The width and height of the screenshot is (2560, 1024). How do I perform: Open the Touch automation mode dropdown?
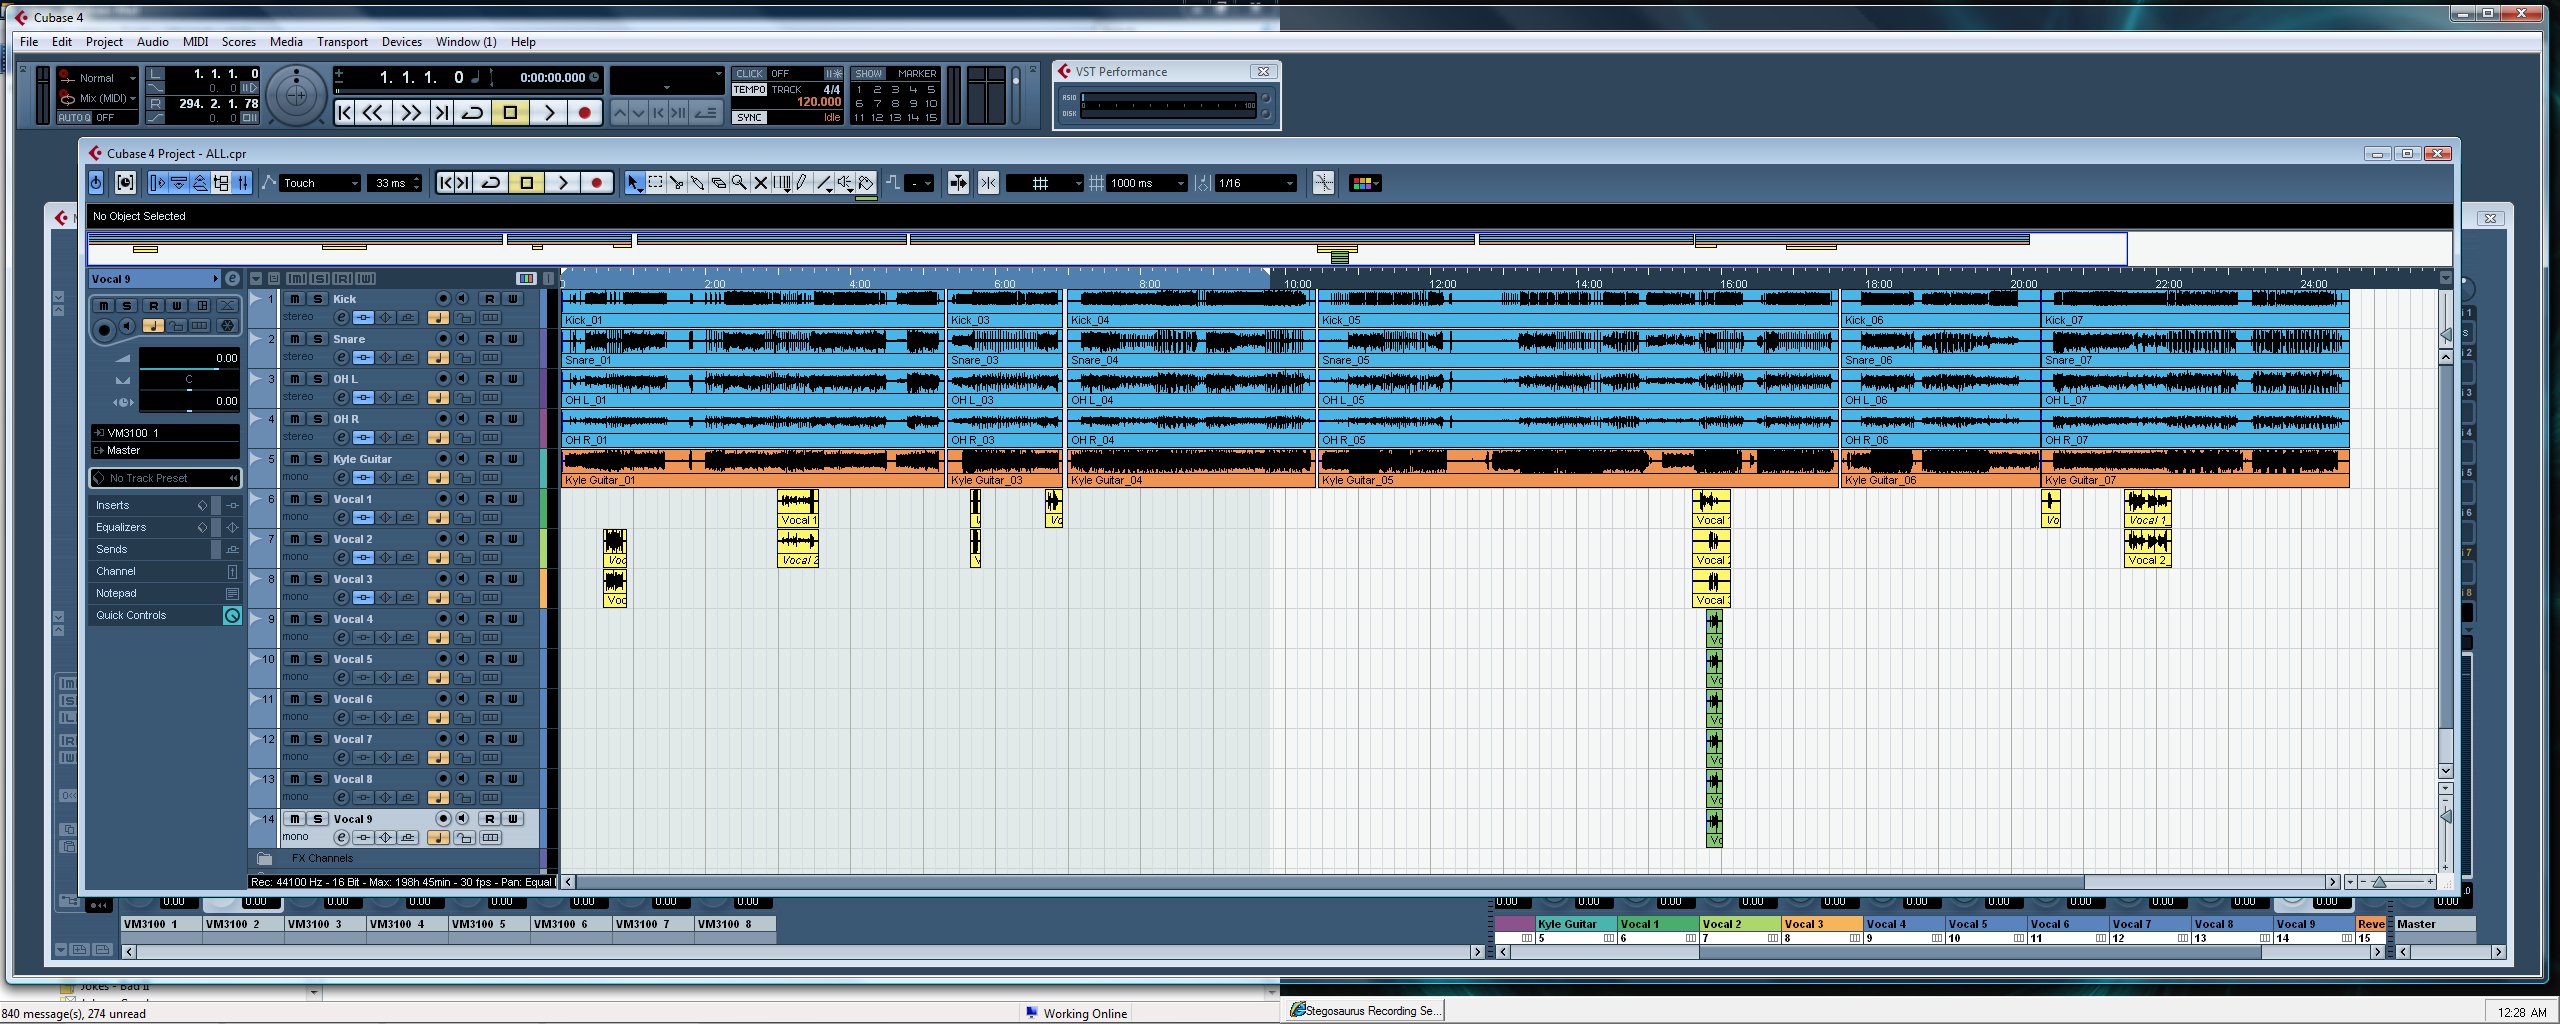point(320,183)
